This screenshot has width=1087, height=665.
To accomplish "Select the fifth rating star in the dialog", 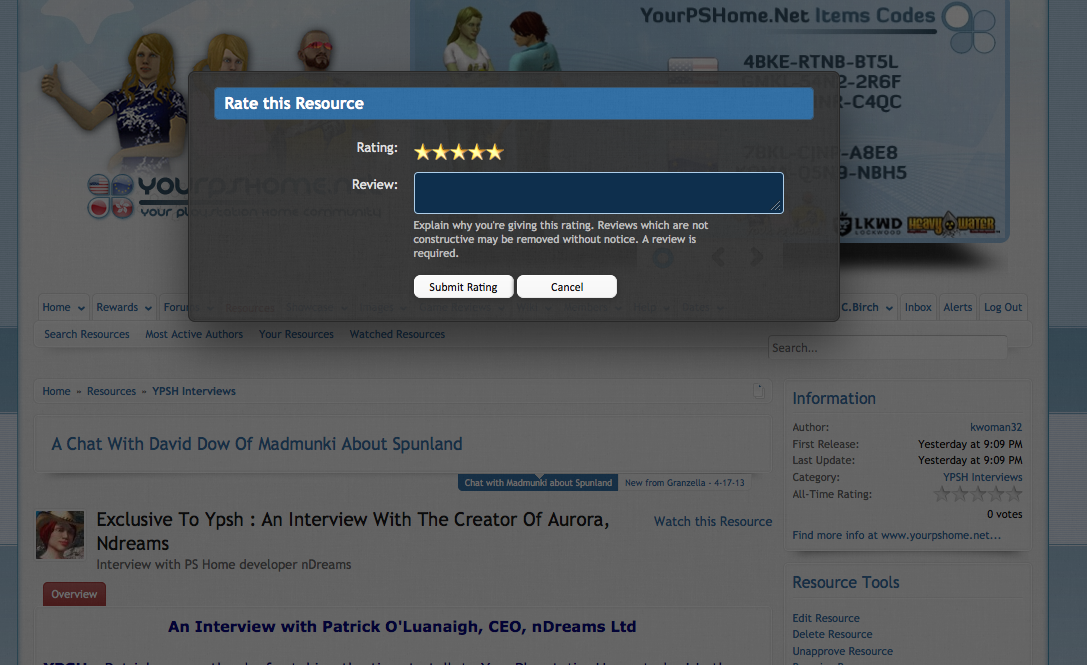I will (x=494, y=152).
